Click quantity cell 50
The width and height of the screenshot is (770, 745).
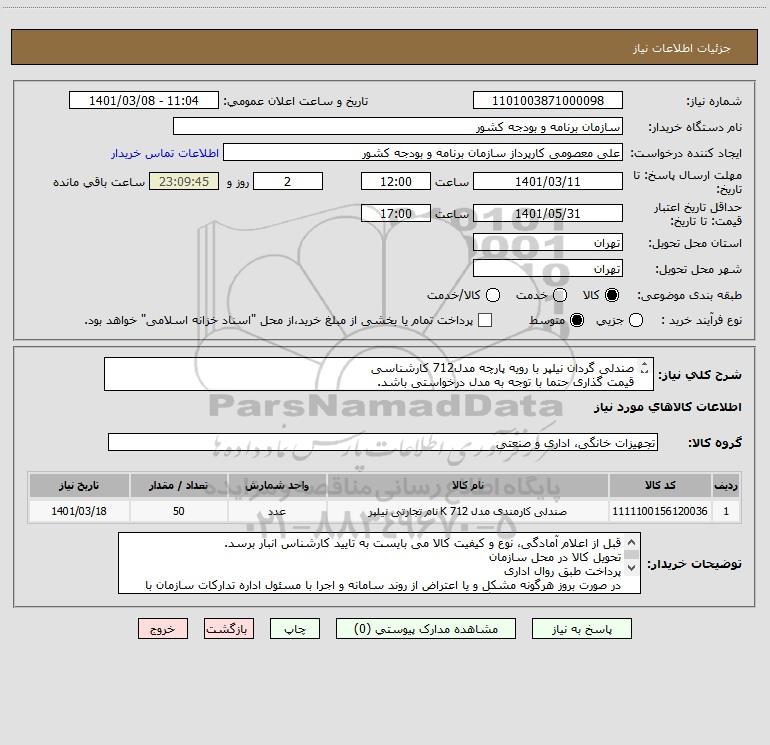(178, 511)
